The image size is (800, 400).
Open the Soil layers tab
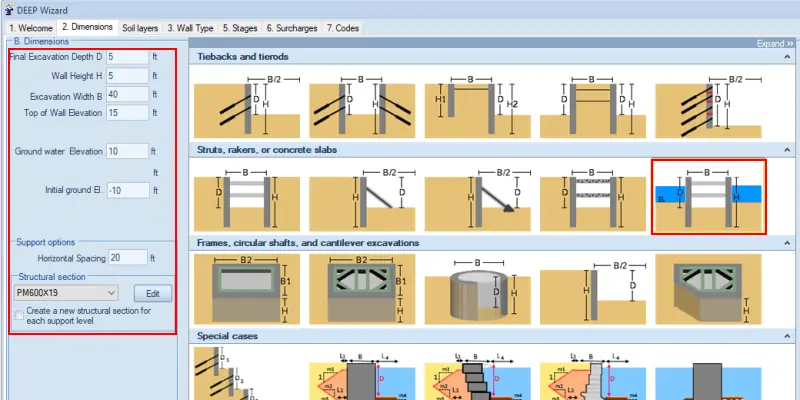(x=140, y=28)
